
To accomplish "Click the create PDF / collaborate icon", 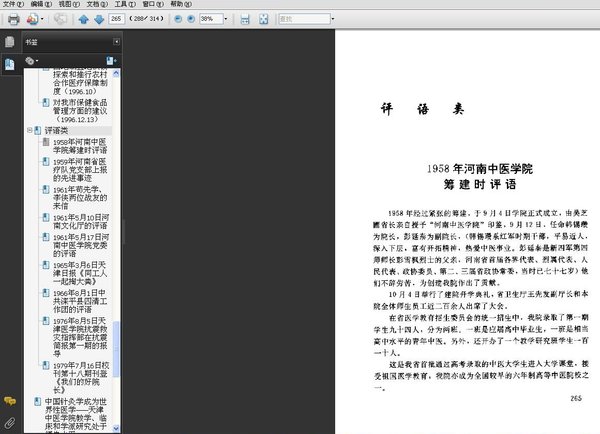I will click(32, 19).
